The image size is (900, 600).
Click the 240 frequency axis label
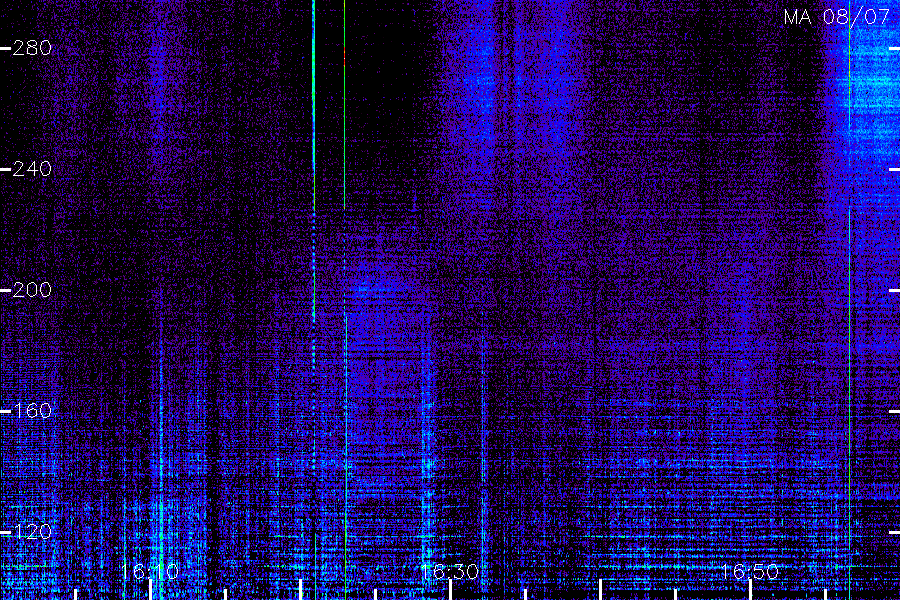click(x=32, y=169)
